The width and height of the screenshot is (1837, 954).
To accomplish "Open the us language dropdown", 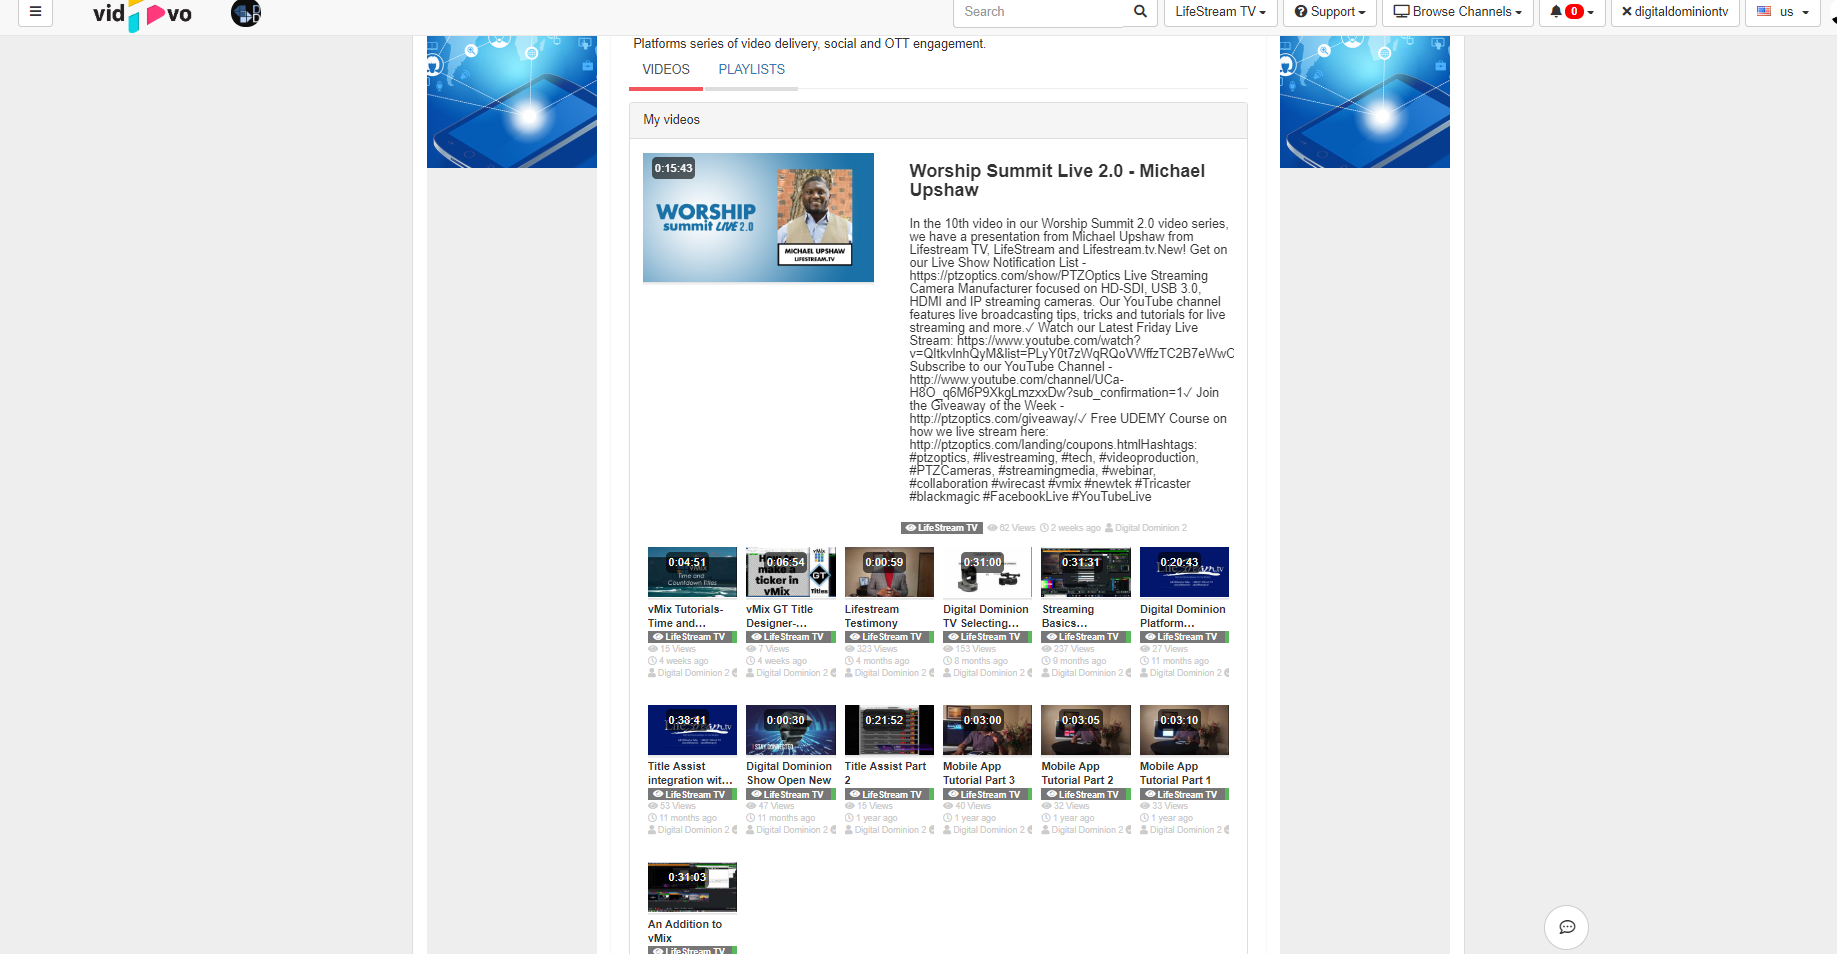I will point(1782,12).
